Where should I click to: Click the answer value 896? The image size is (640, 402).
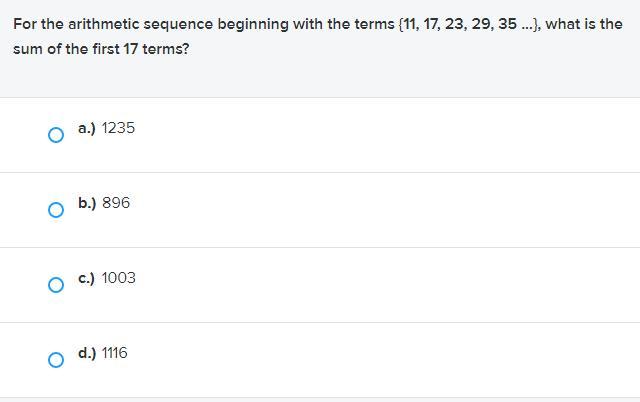coord(116,203)
